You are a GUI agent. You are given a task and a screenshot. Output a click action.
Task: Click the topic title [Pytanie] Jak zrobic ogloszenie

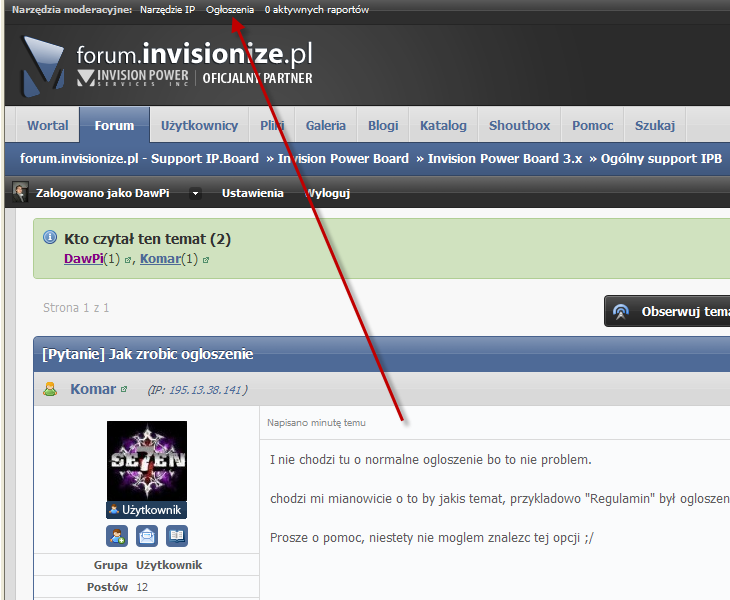point(148,354)
